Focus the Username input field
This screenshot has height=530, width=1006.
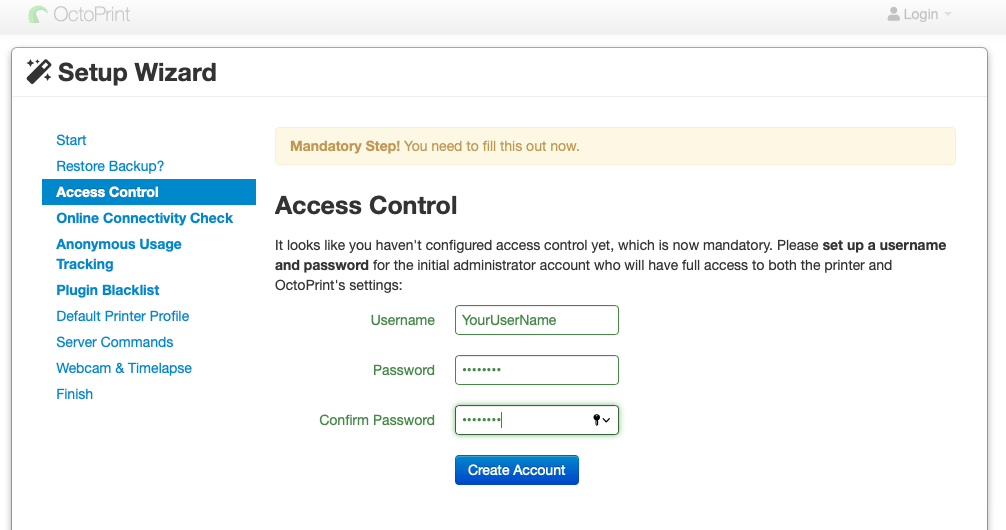click(x=536, y=320)
